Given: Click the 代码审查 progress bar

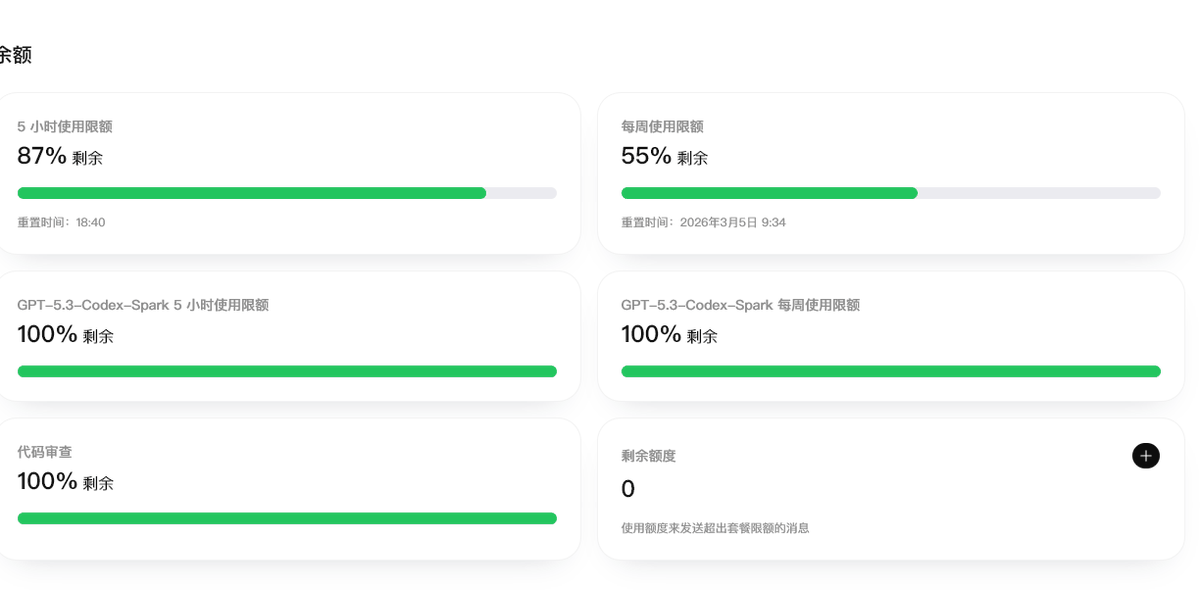Looking at the screenshot, I should click(287, 518).
